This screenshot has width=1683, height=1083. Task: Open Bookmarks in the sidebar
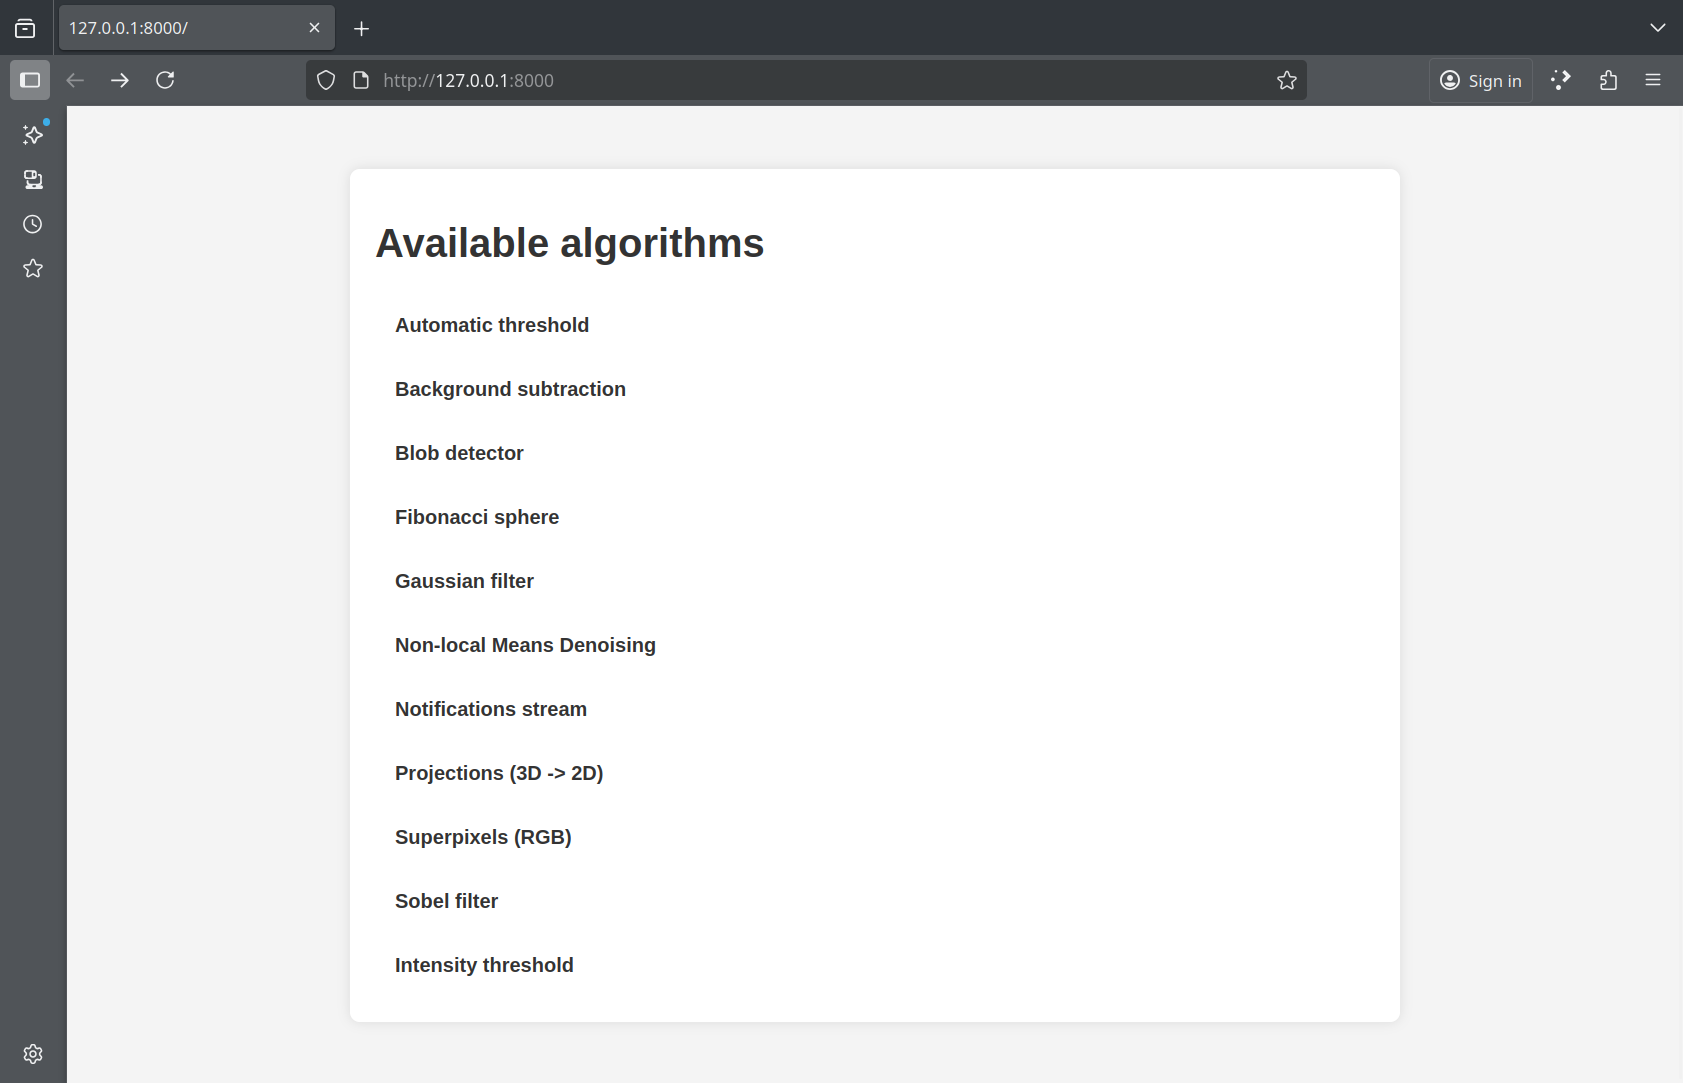[x=33, y=268]
